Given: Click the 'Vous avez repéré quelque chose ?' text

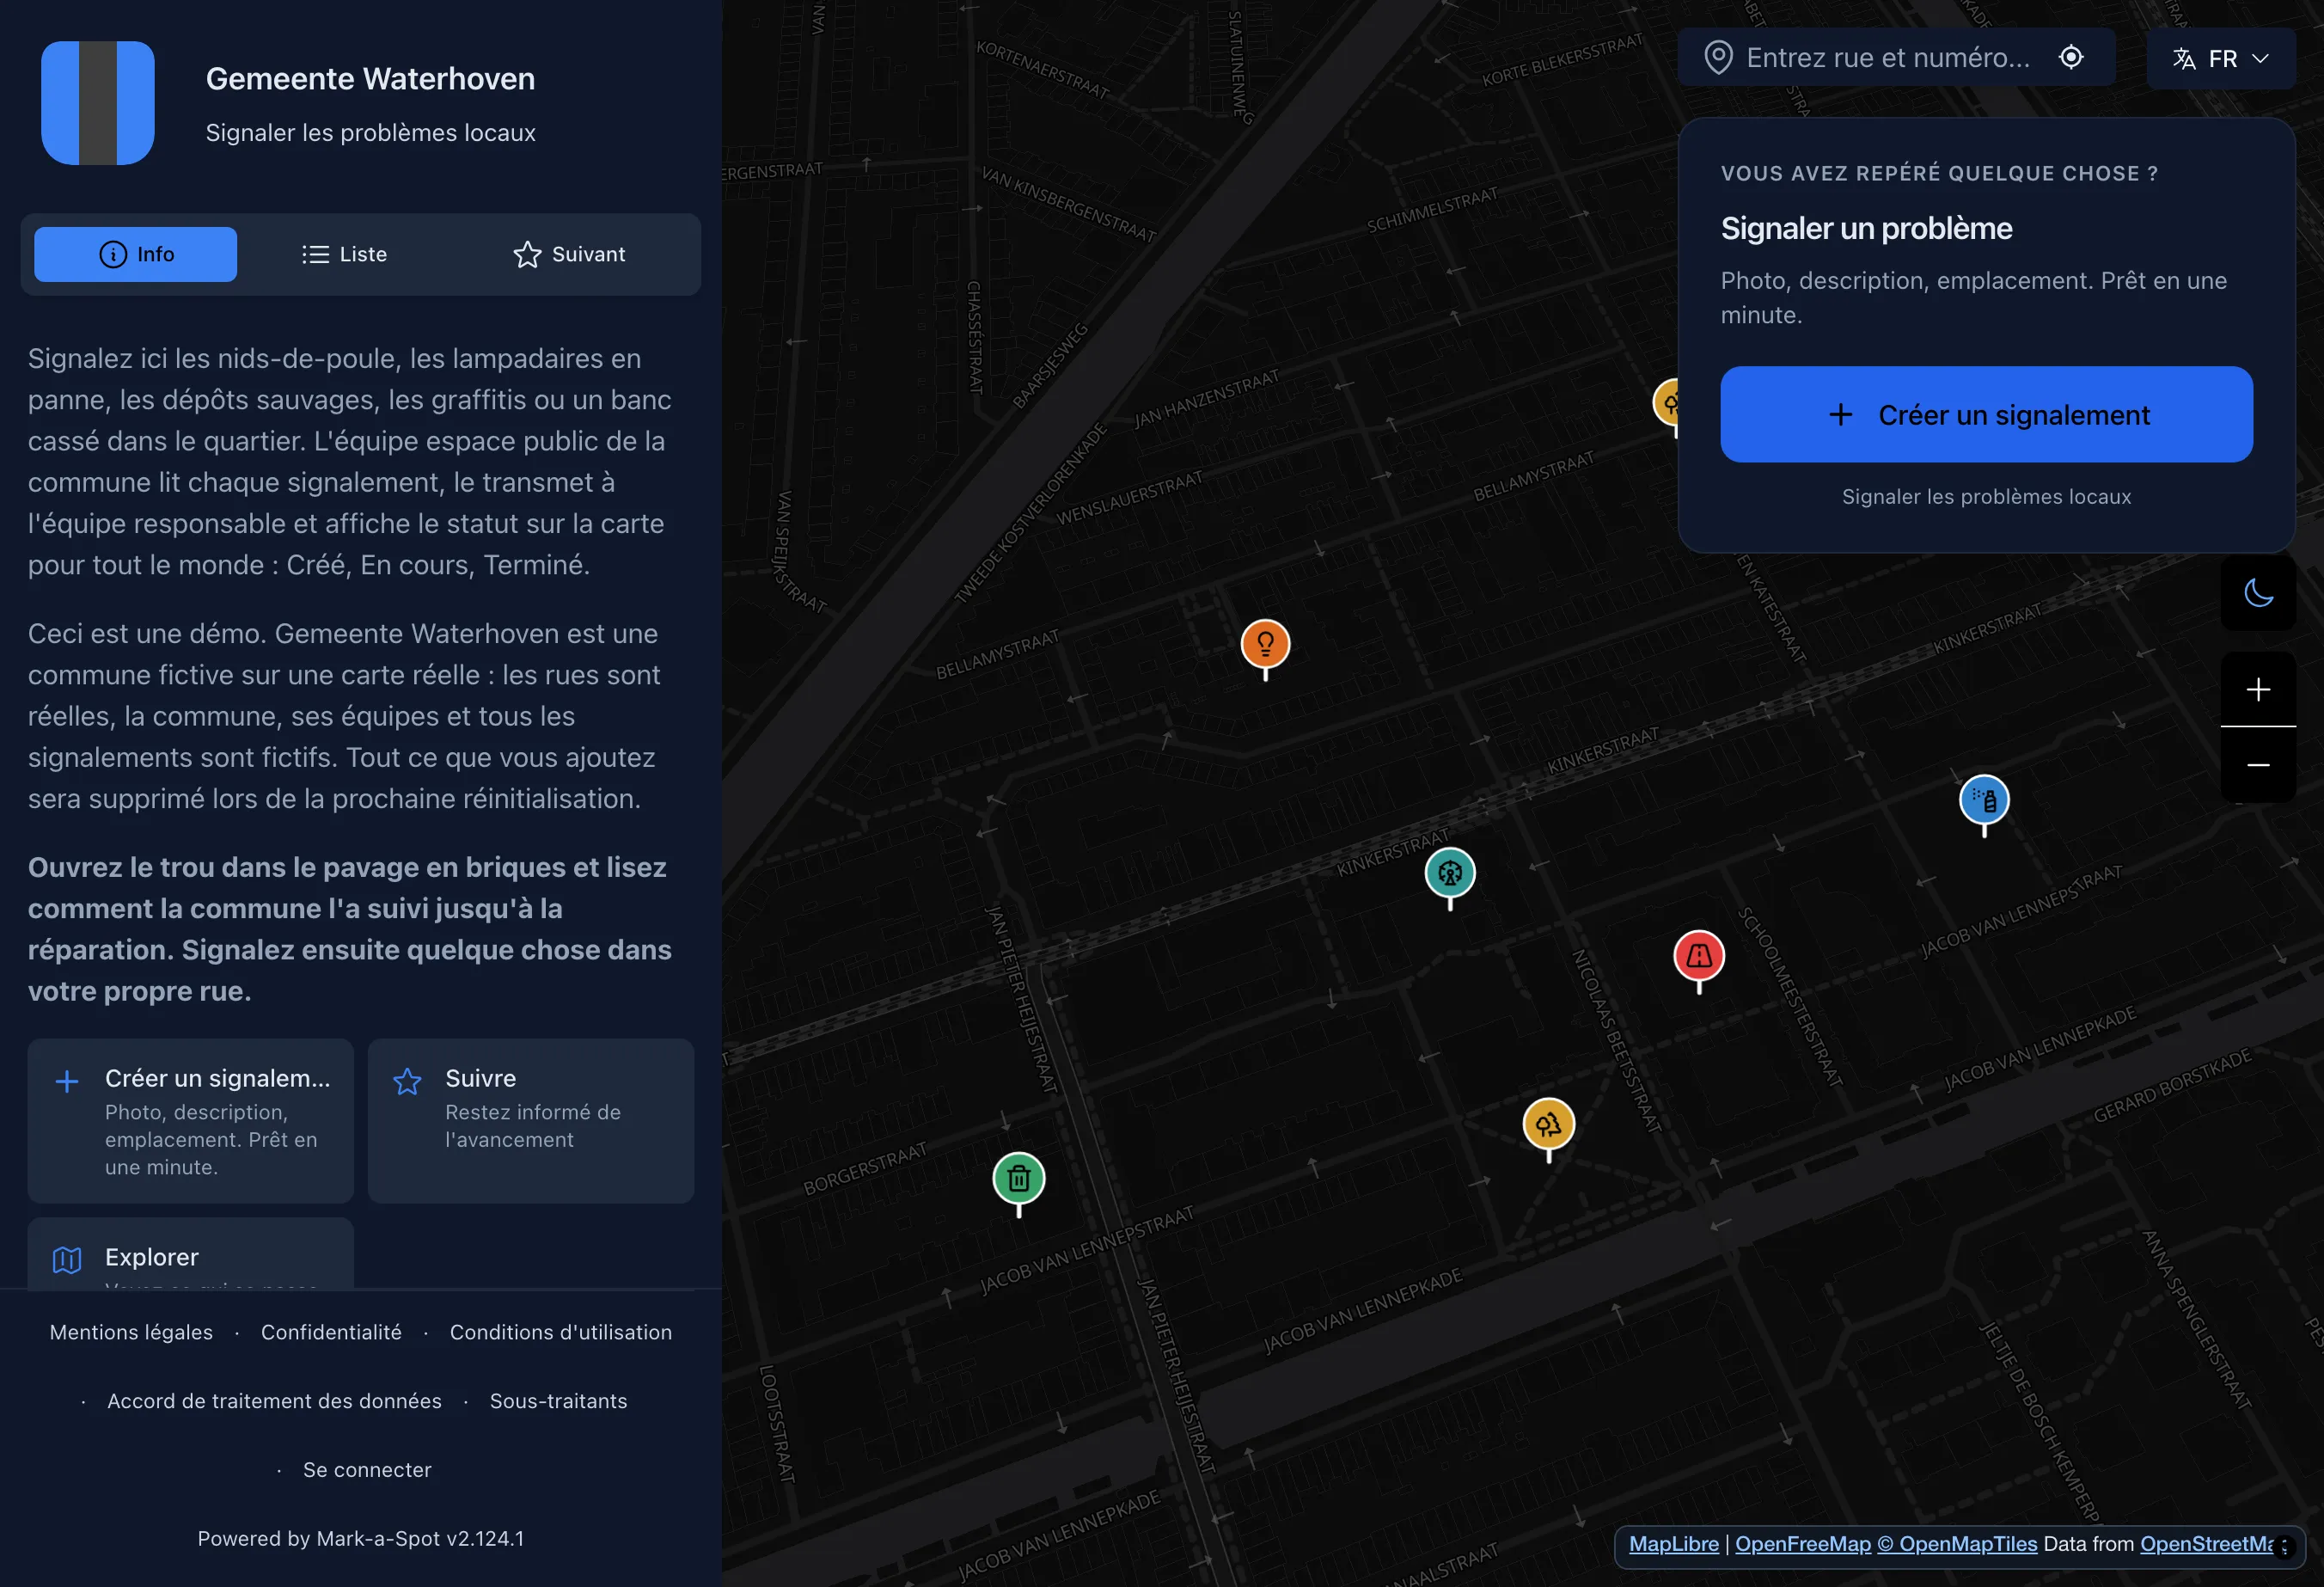Looking at the screenshot, I should pos(1939,174).
